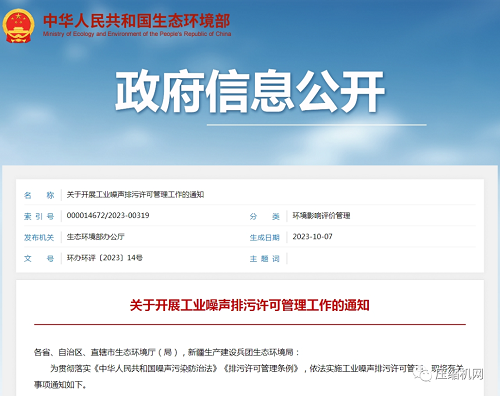Click the 生成日期 label
Viewport: 500px width, 396px height.
pyautogui.click(x=265, y=238)
